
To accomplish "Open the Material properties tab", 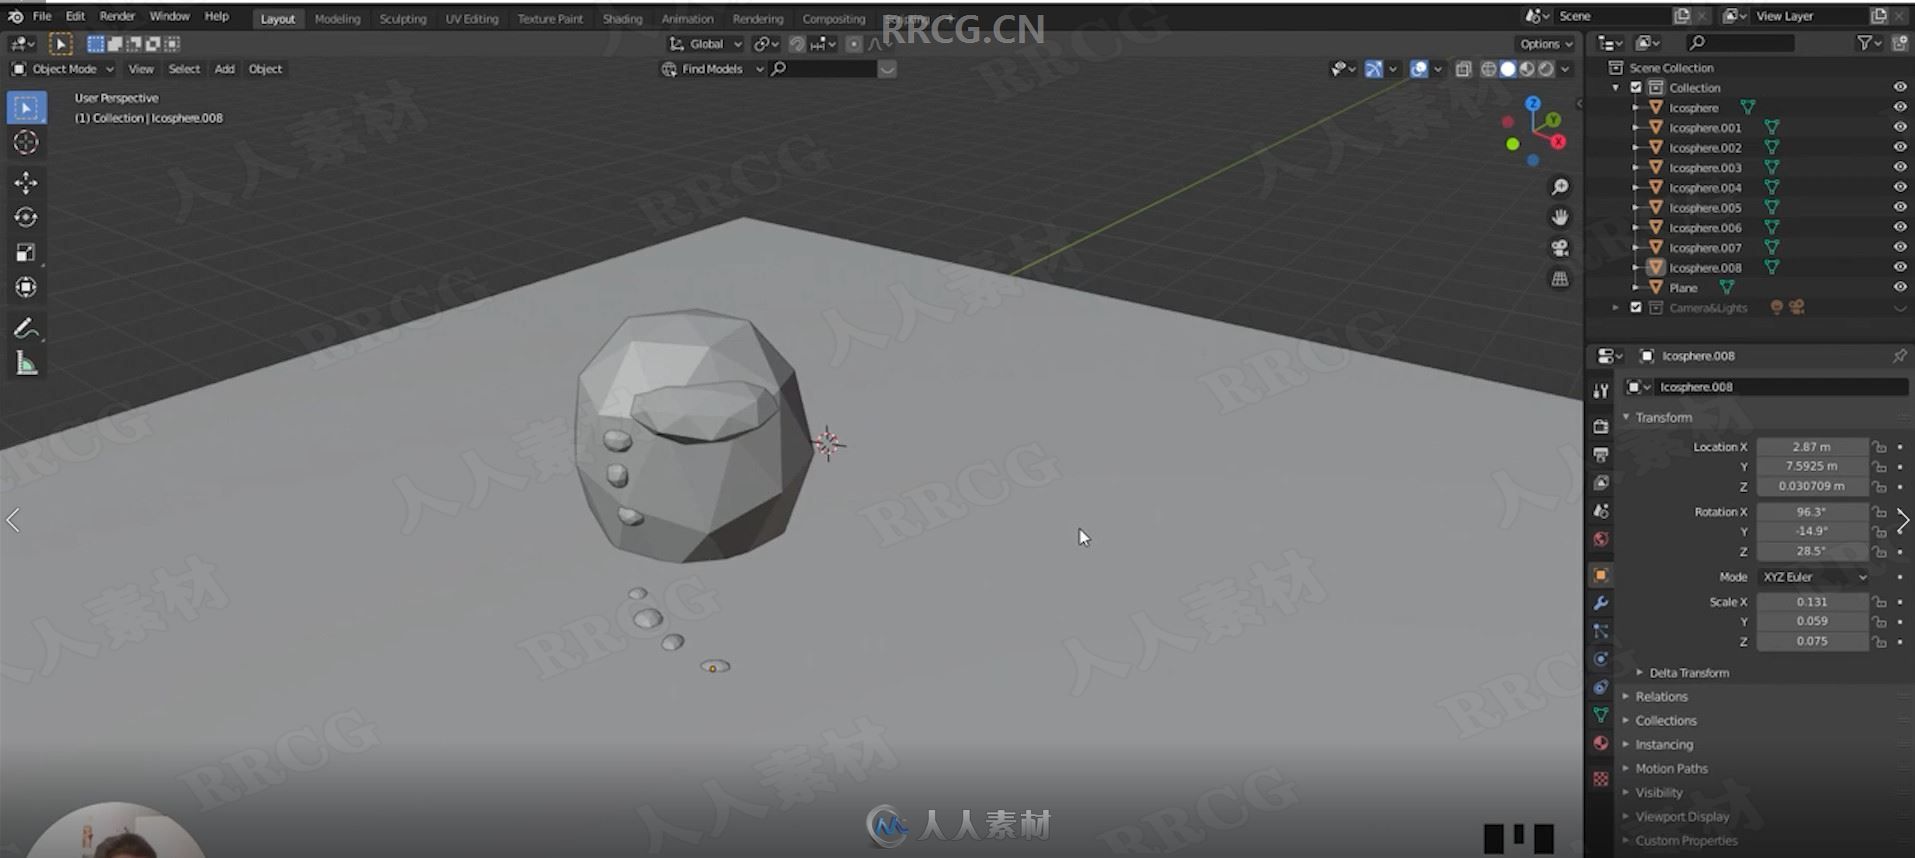I will pos(1601,743).
